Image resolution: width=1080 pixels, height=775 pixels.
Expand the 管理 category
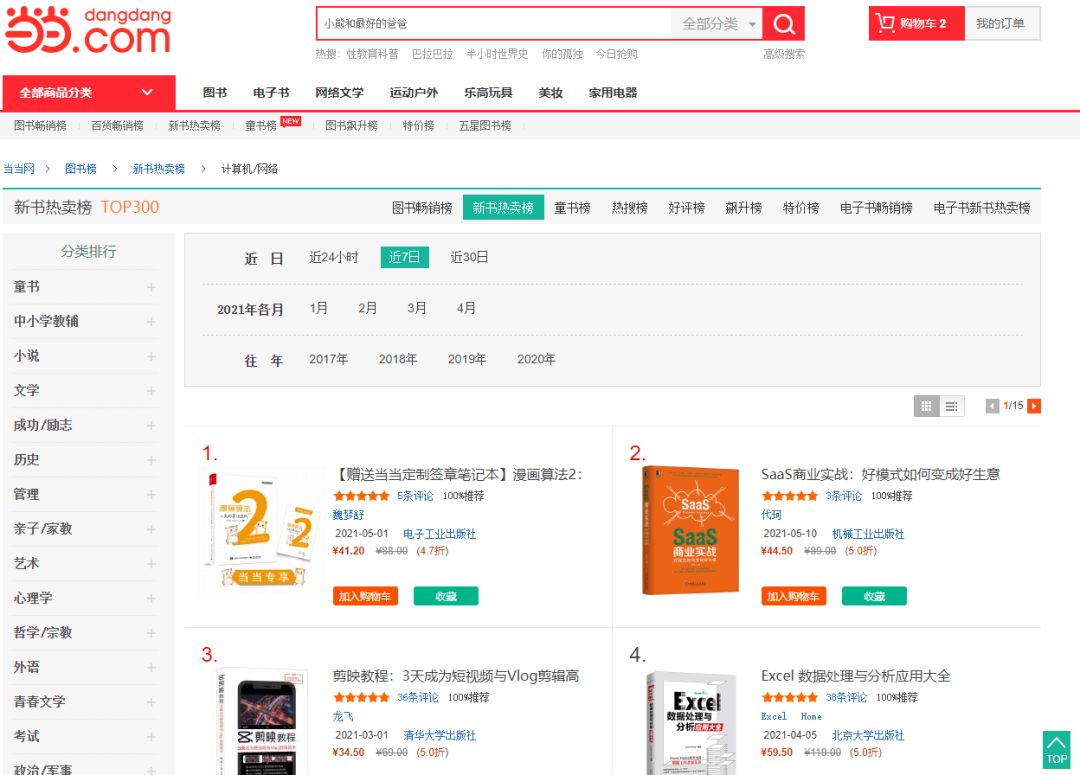(151, 495)
